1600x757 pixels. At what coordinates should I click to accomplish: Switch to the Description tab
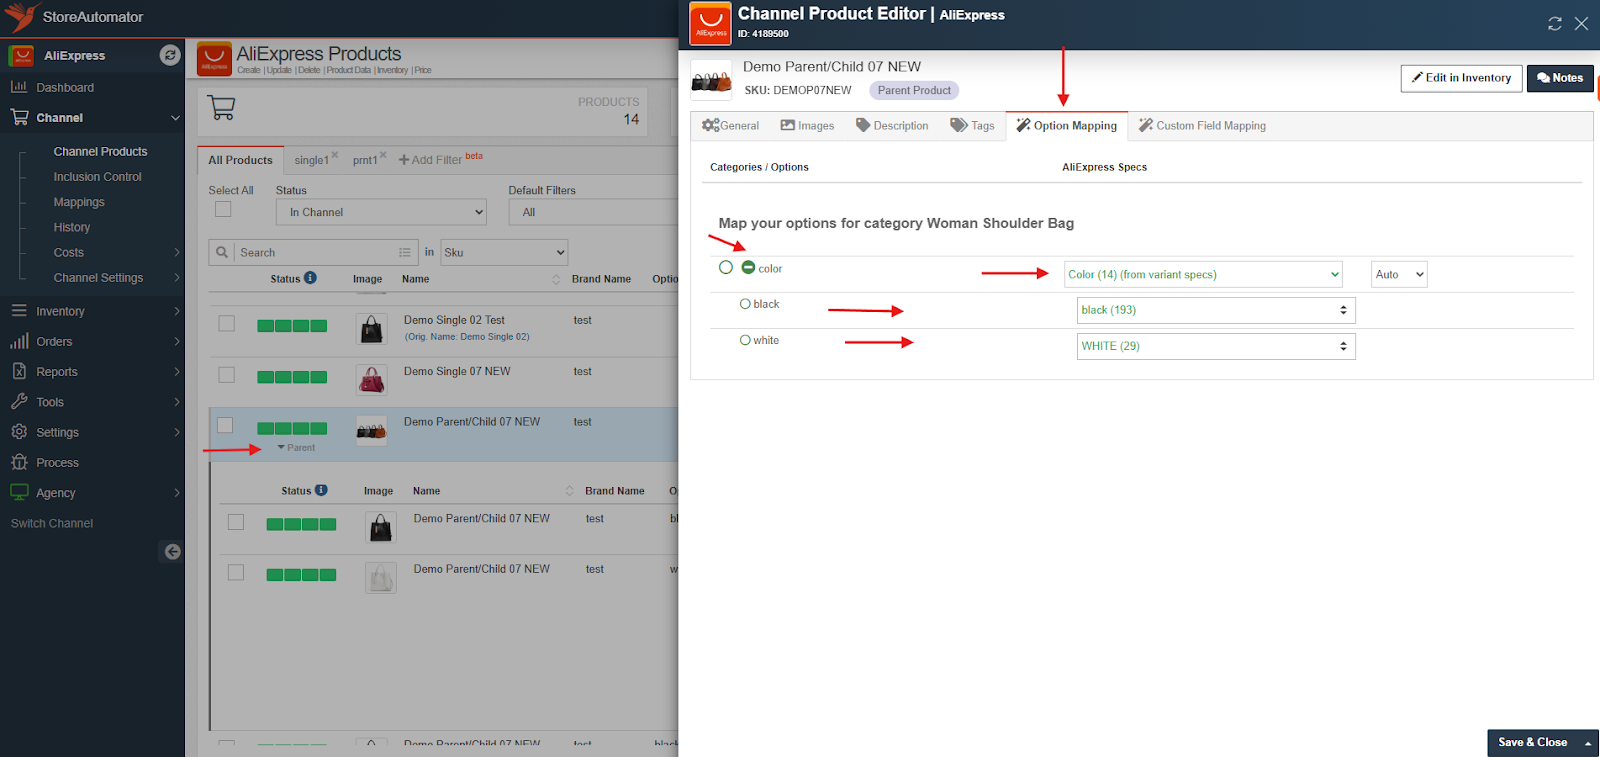click(892, 126)
